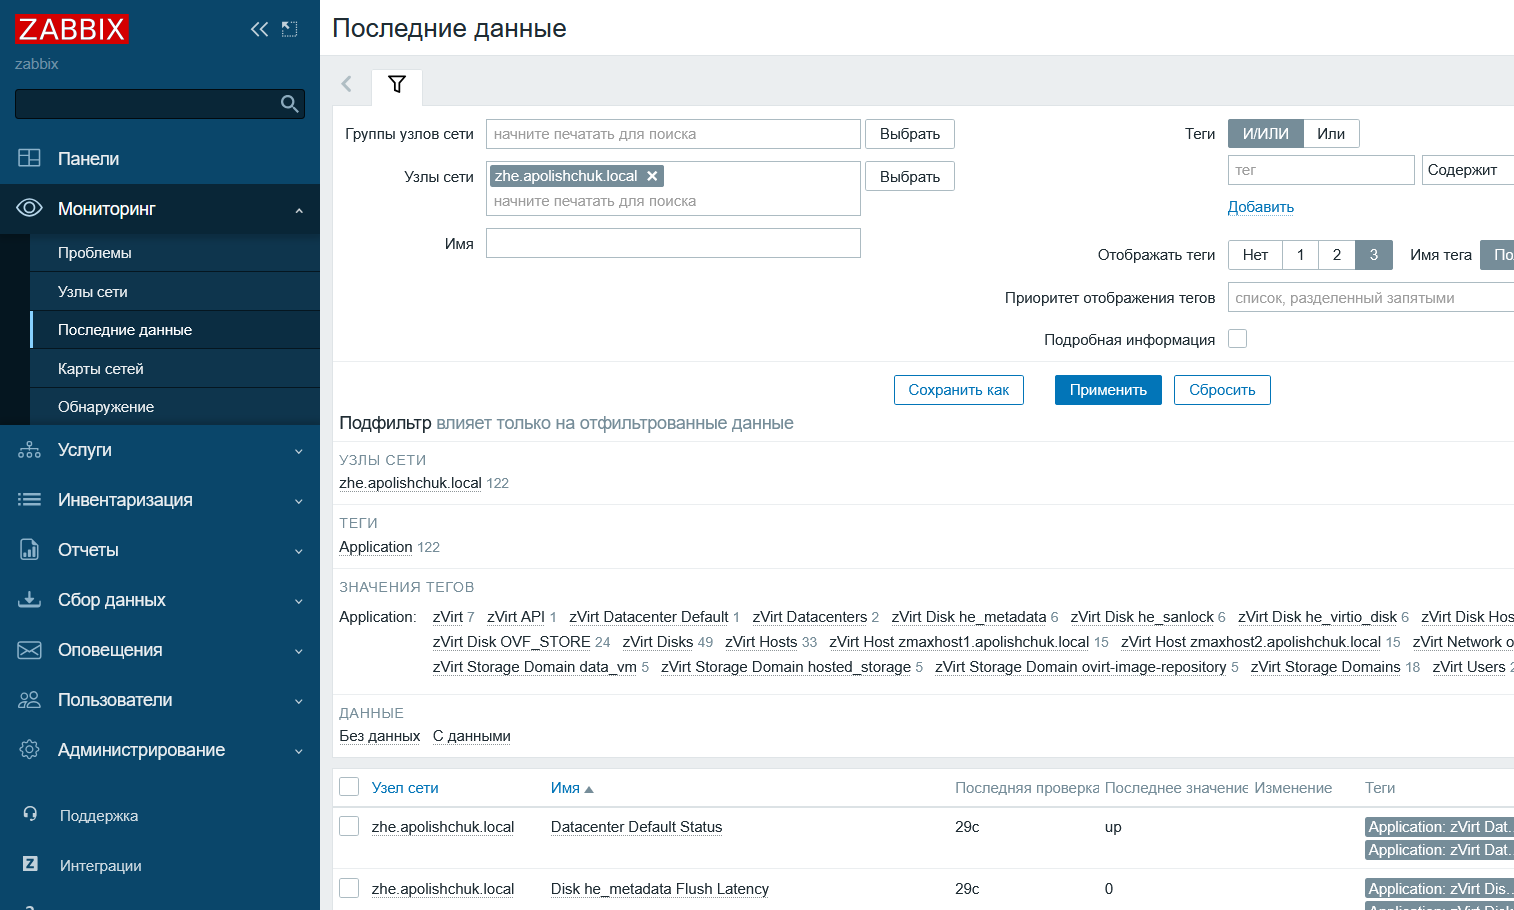Click the Добавить tag link
Image resolution: width=1514 pixels, height=910 pixels.
[x=1261, y=207]
